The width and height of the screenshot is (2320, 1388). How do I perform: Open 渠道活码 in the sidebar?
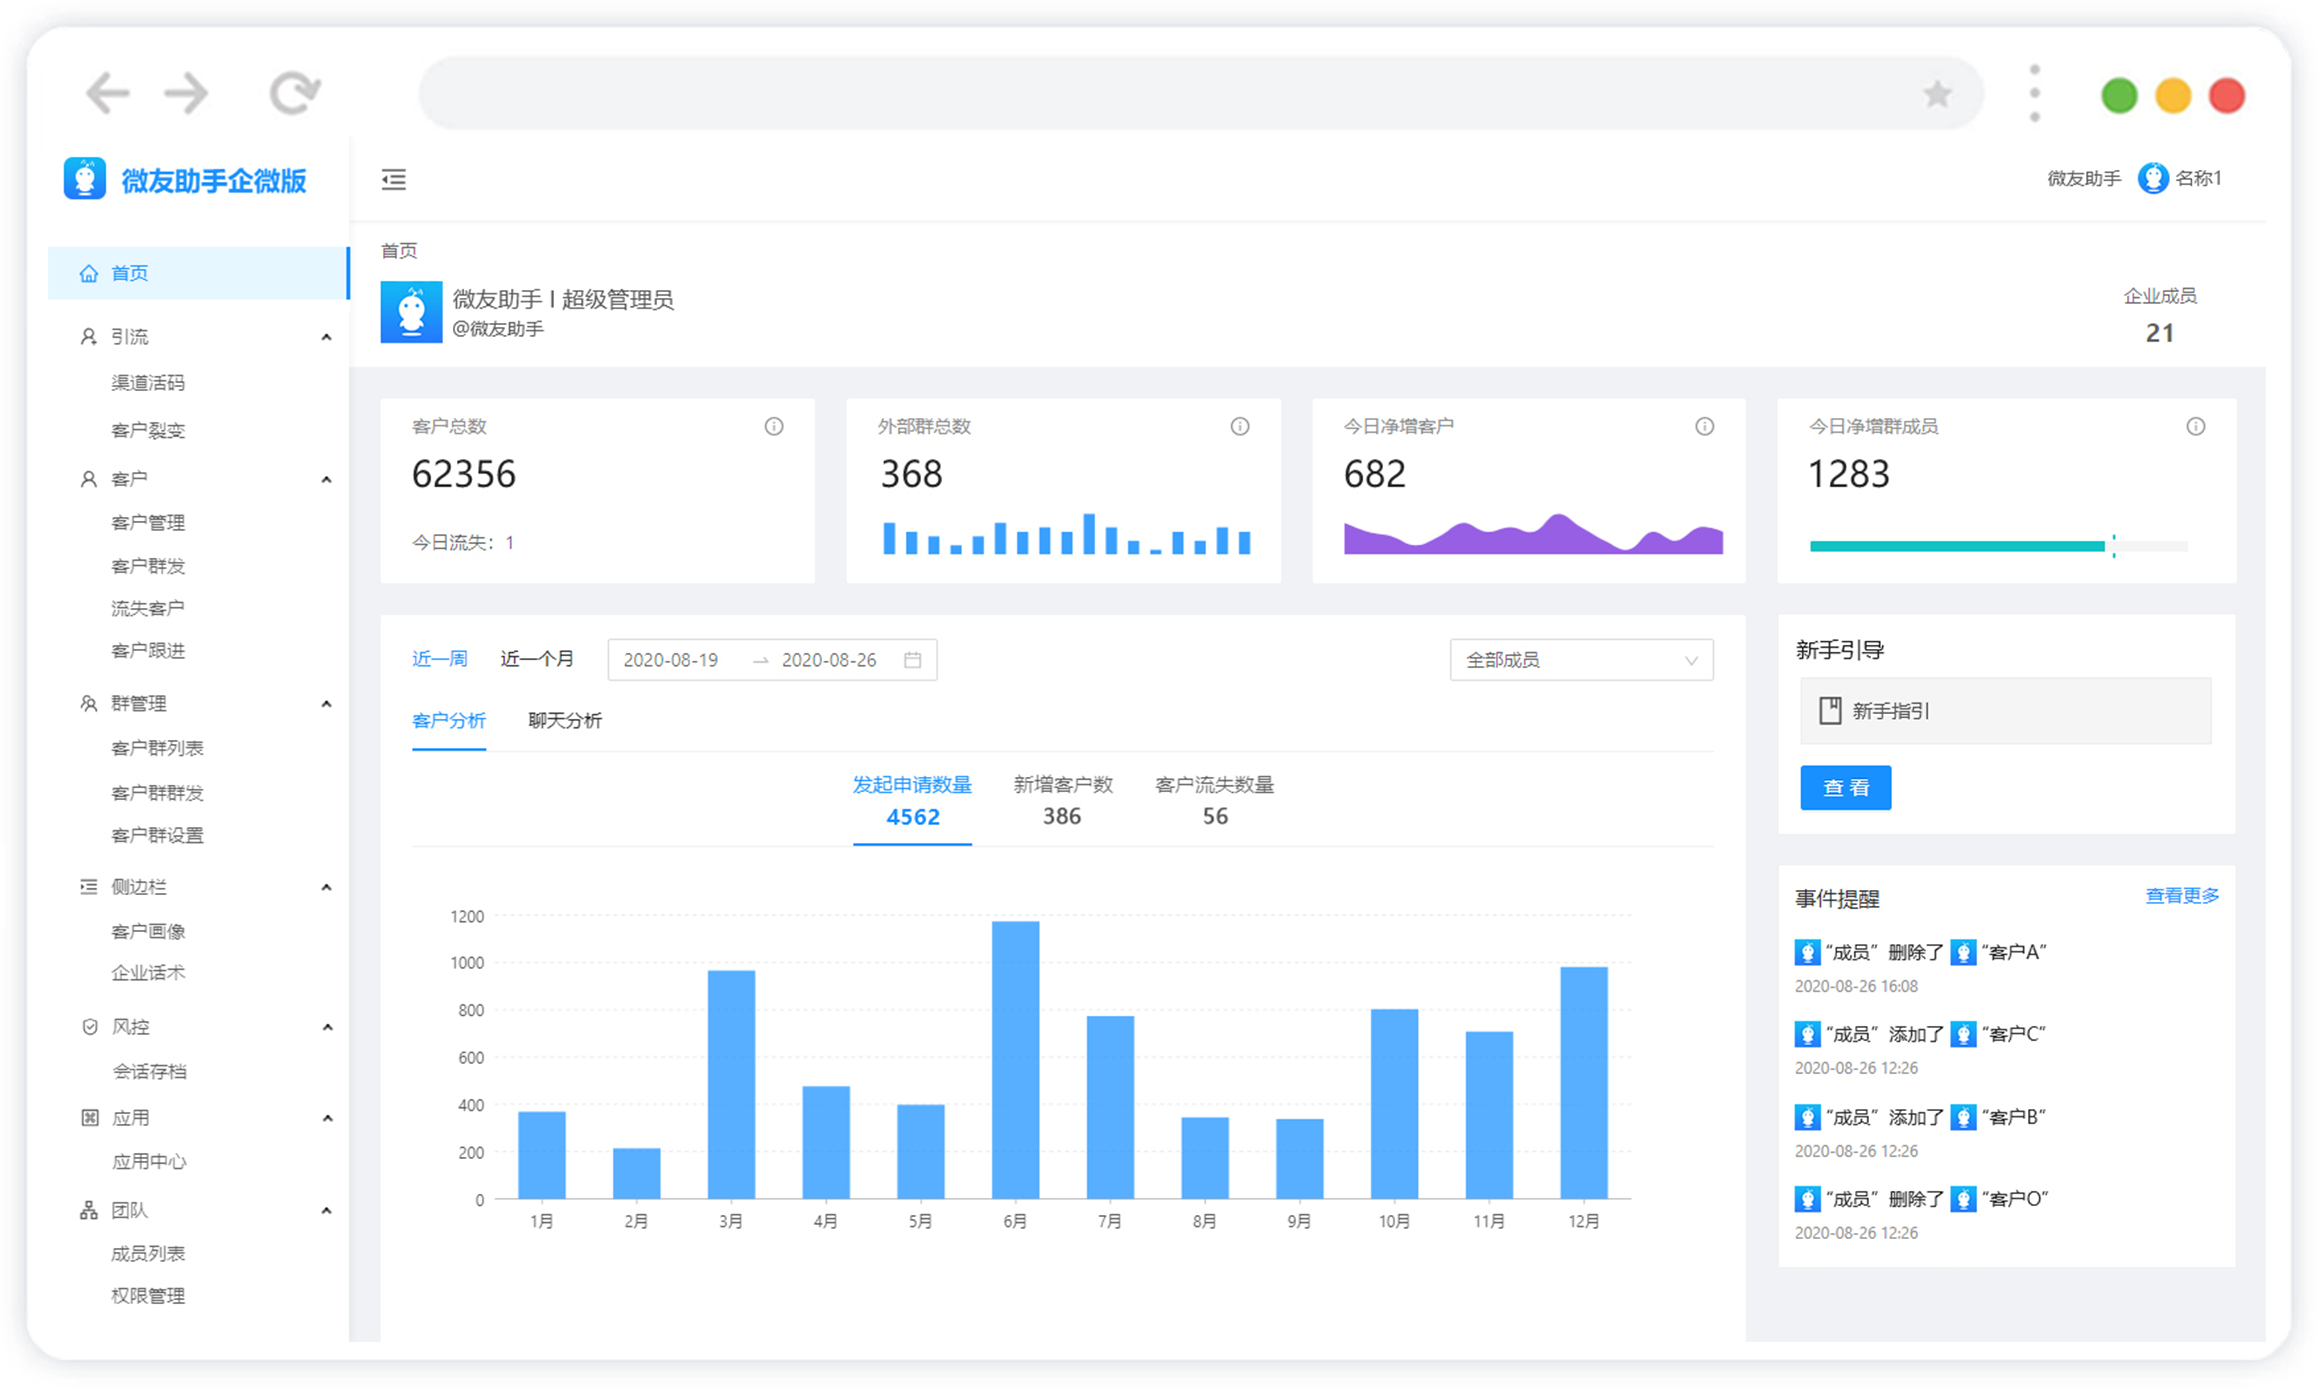tap(148, 383)
